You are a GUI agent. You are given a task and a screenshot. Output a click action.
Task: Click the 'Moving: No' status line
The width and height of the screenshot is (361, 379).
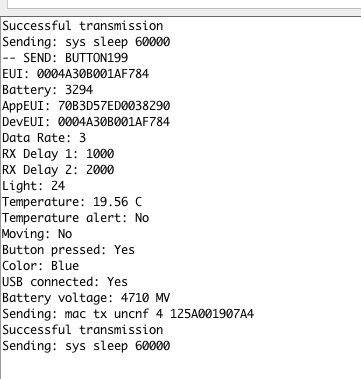(37, 234)
